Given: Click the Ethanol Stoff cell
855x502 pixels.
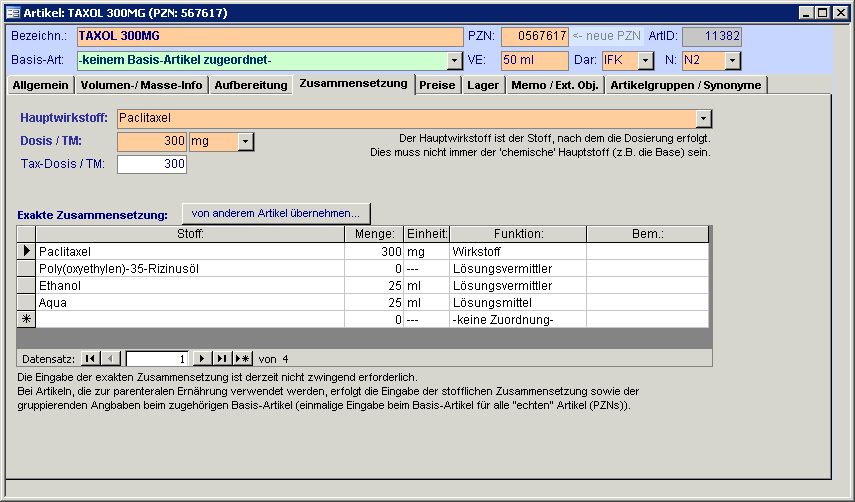Looking at the screenshot, I should click(x=190, y=285).
